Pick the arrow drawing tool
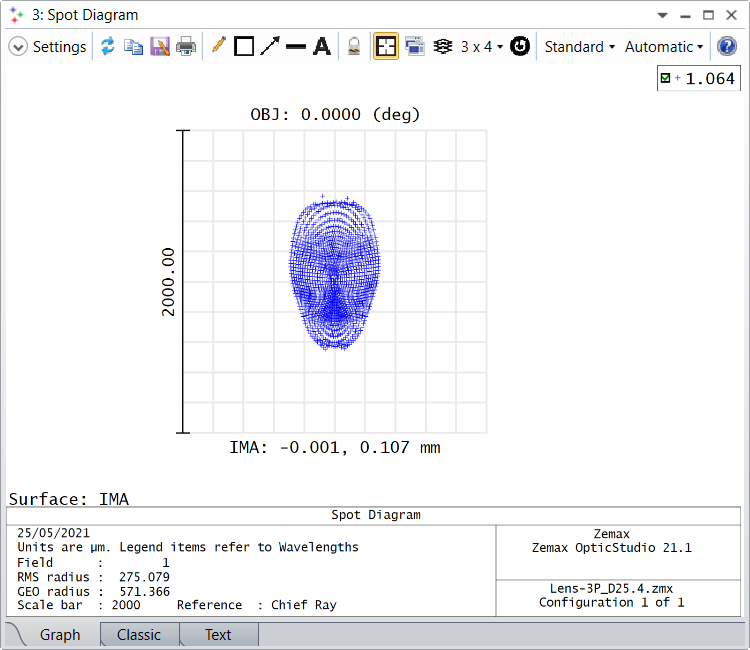This screenshot has width=750, height=650. tap(270, 46)
